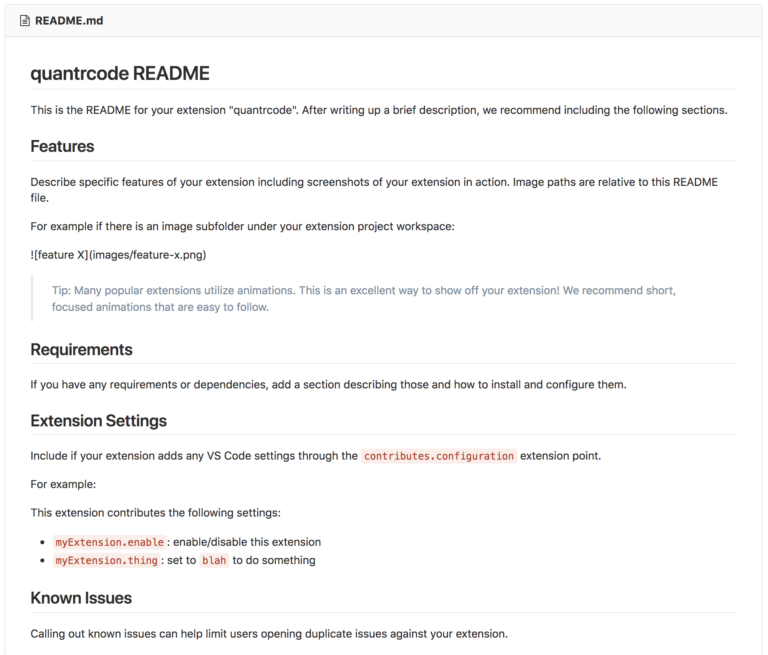The image size is (768, 655).
Task: Click the 'For example:' line
Action: point(63,485)
